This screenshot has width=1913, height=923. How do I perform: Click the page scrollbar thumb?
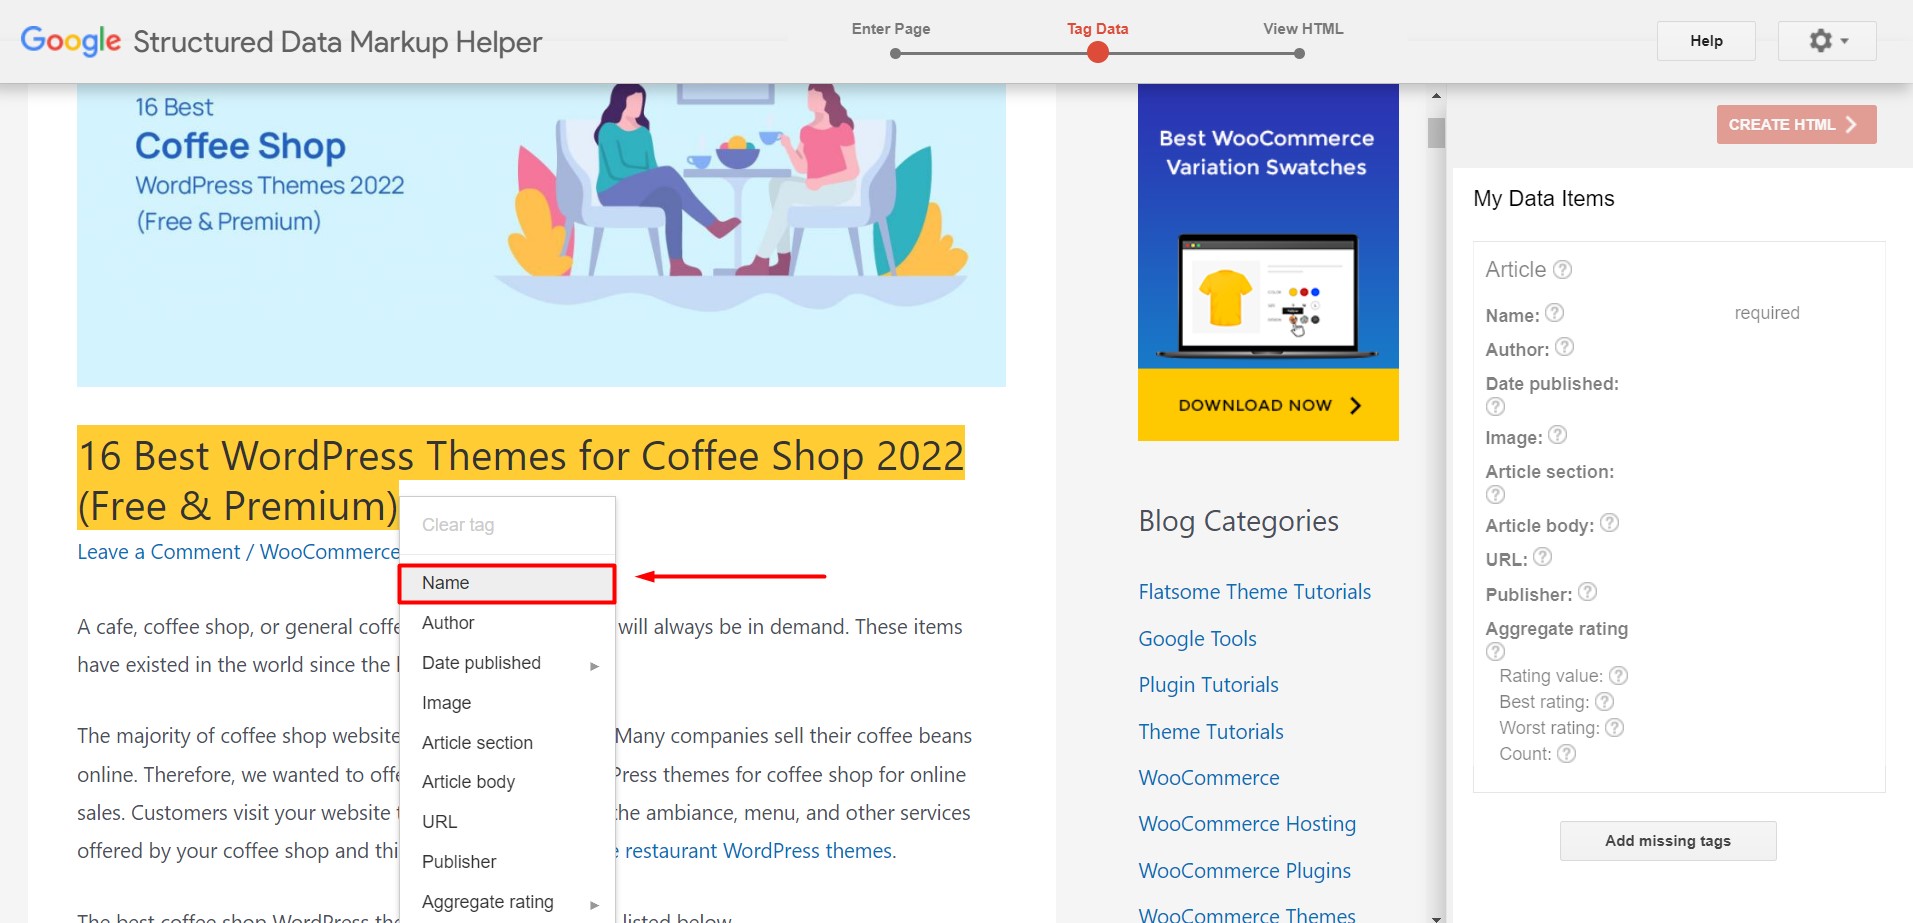[x=1437, y=132]
